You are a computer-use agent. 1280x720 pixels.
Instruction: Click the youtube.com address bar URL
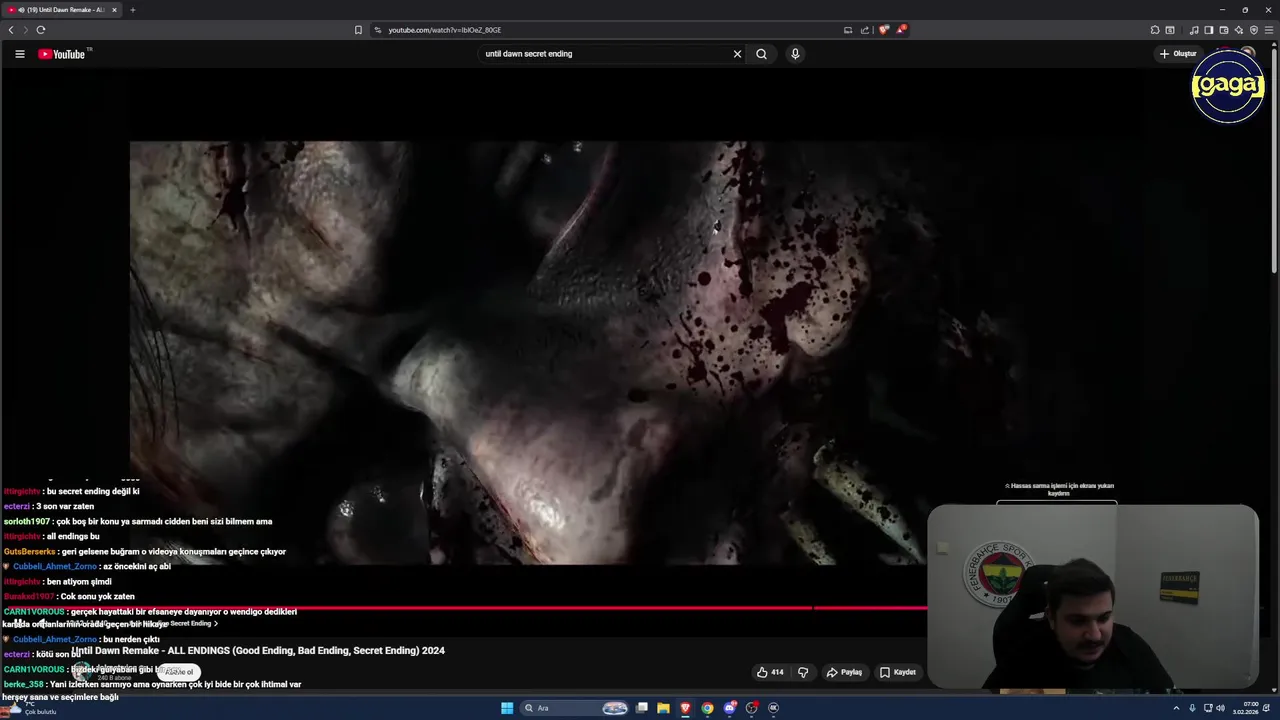pyautogui.click(x=445, y=30)
